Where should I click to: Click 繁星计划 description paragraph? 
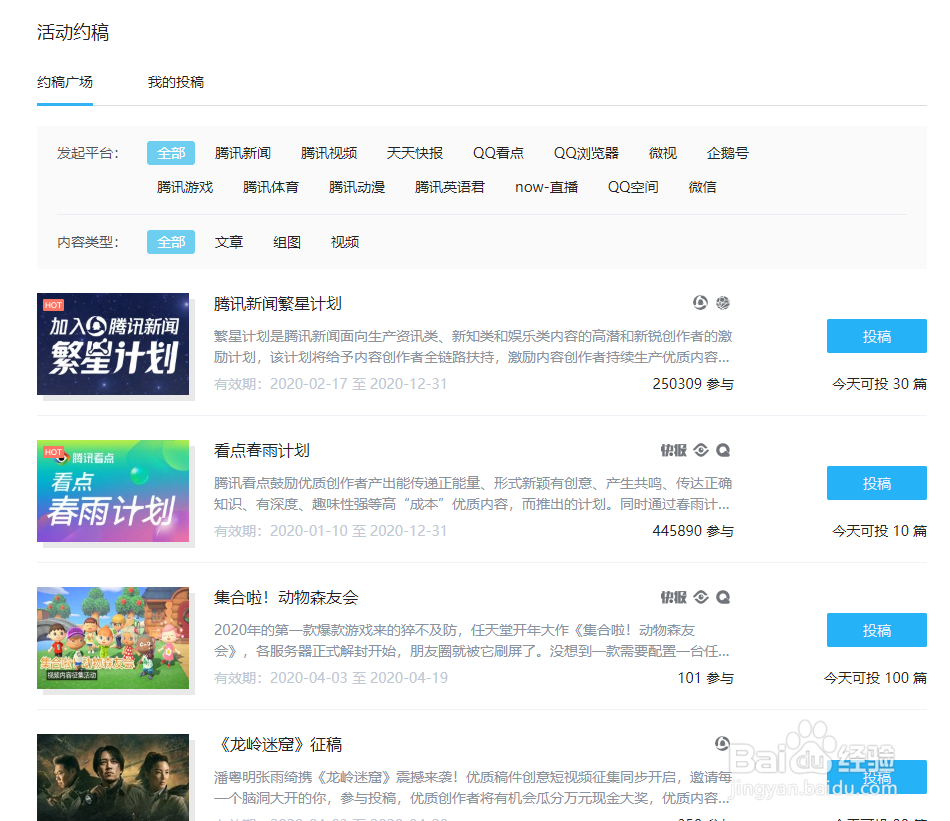tap(473, 347)
